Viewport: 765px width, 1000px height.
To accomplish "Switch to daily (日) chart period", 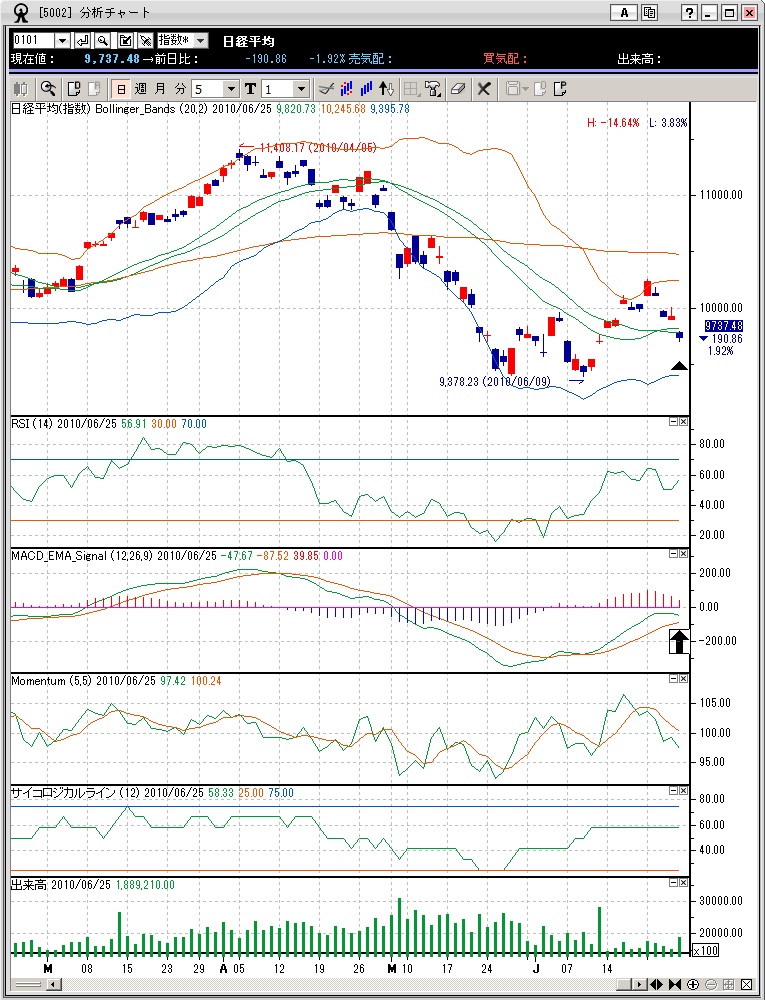I will pyautogui.click(x=120, y=88).
